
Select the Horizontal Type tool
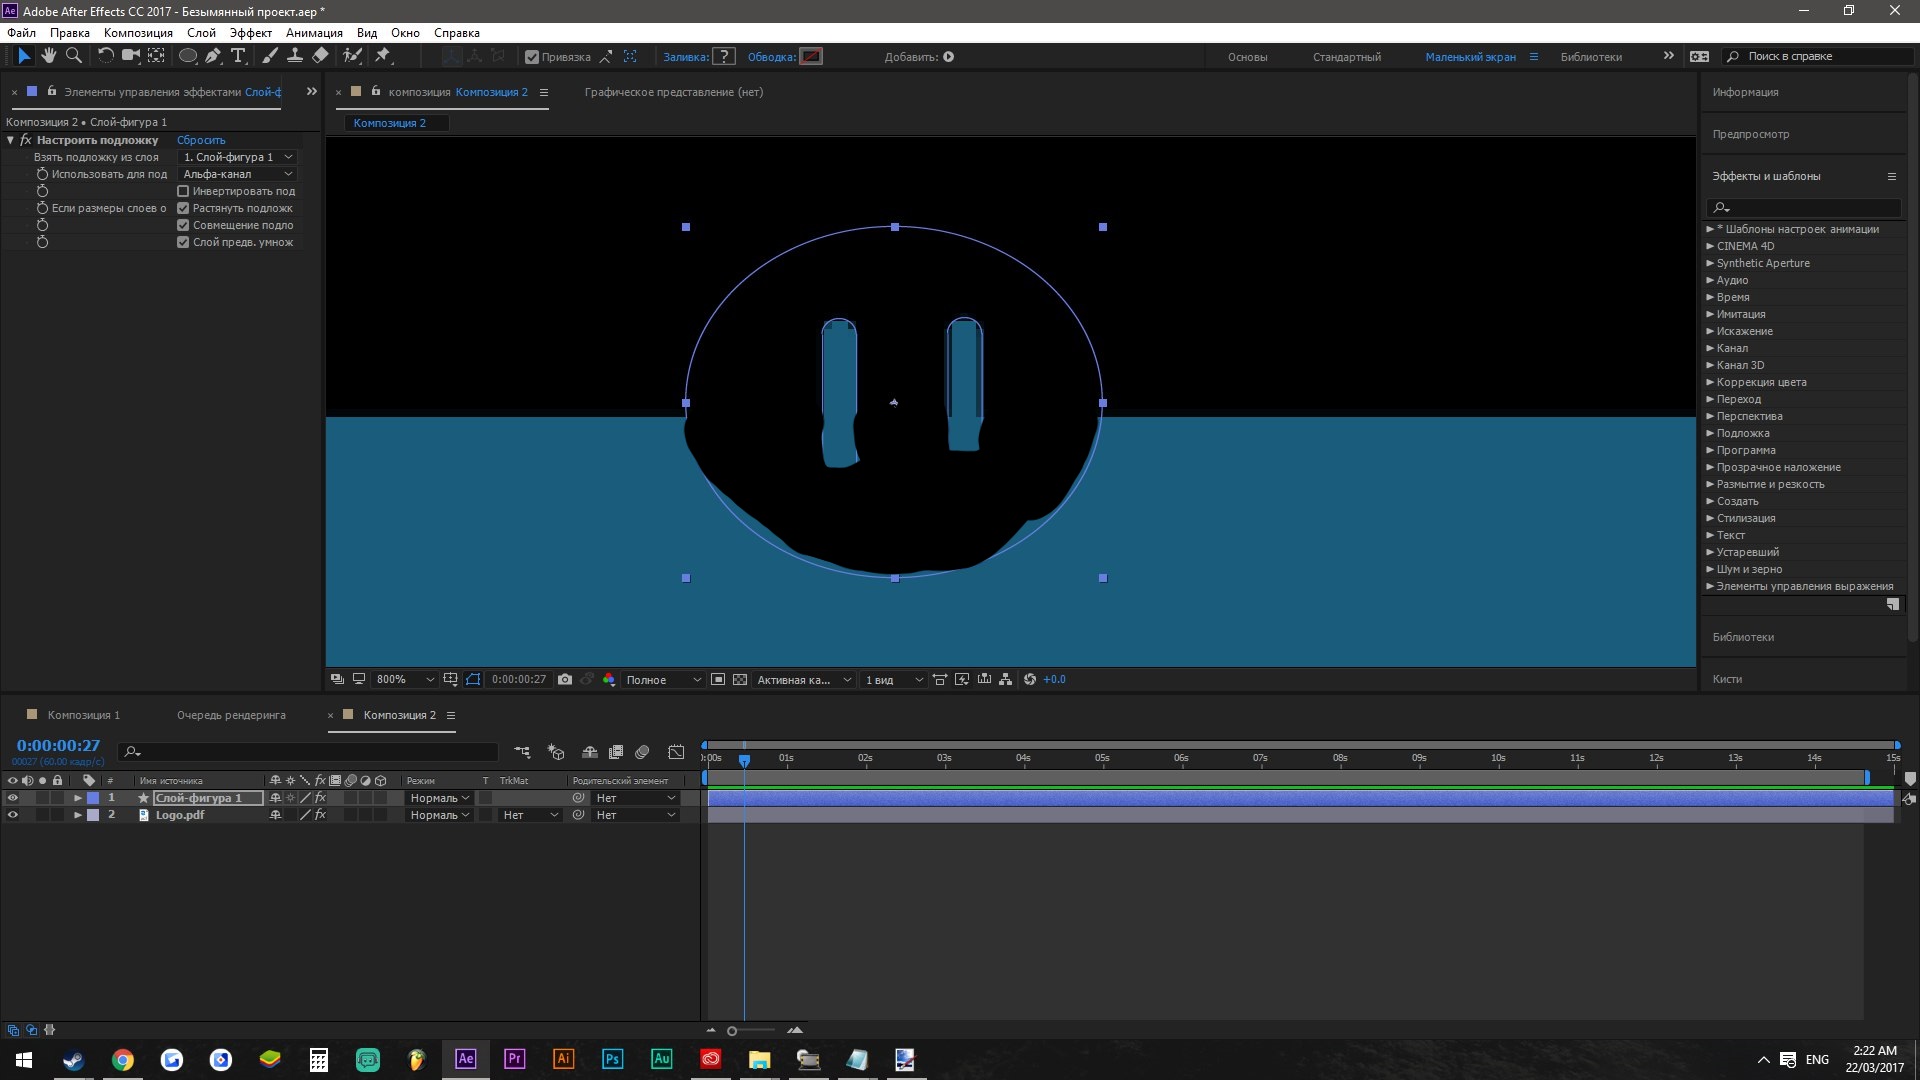[x=238, y=56]
